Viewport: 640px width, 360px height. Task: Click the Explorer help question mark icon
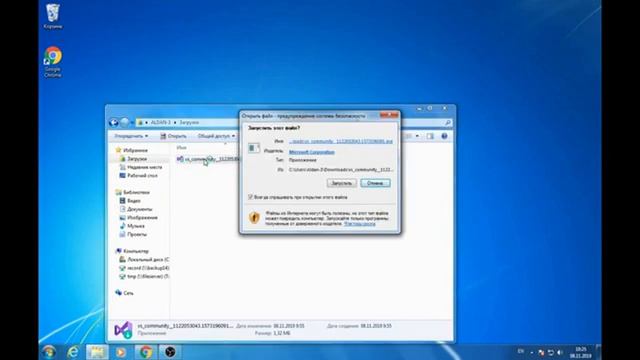[444, 136]
